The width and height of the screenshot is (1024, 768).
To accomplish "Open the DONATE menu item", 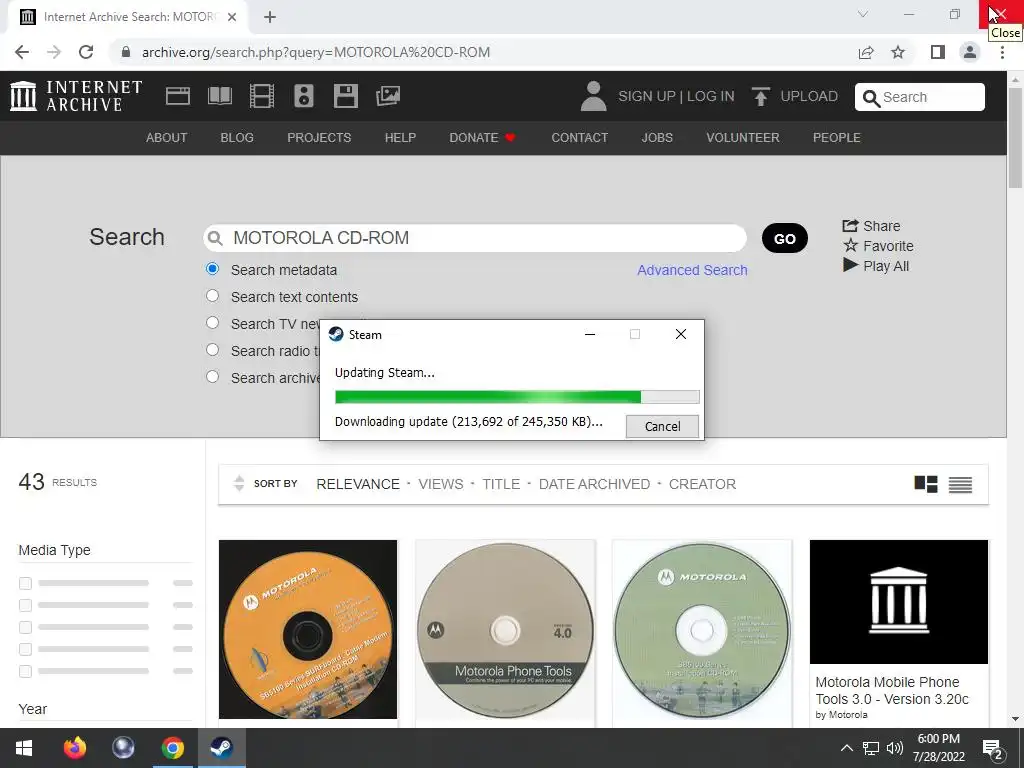I will [x=482, y=138].
